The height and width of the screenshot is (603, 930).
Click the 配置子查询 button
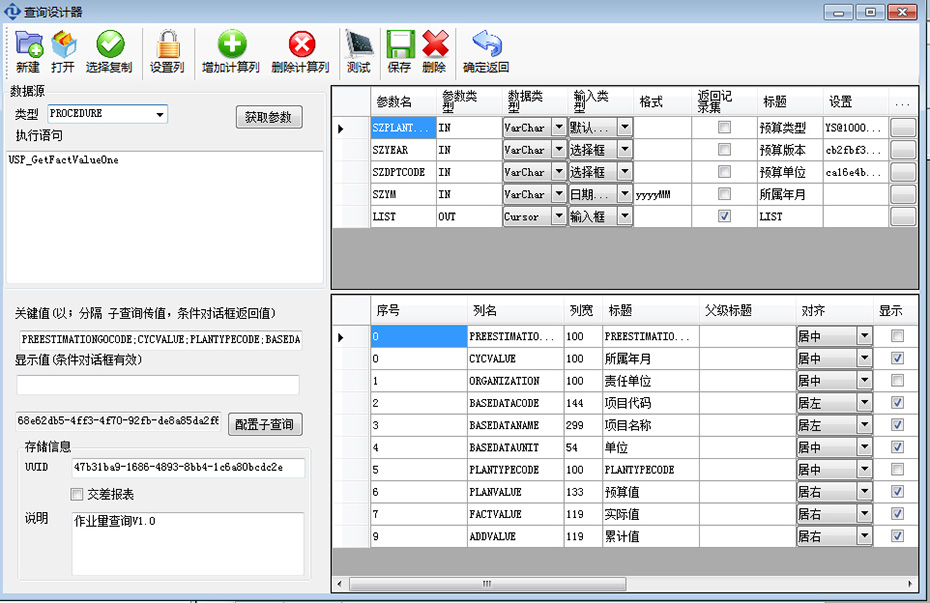pyautogui.click(x=265, y=423)
